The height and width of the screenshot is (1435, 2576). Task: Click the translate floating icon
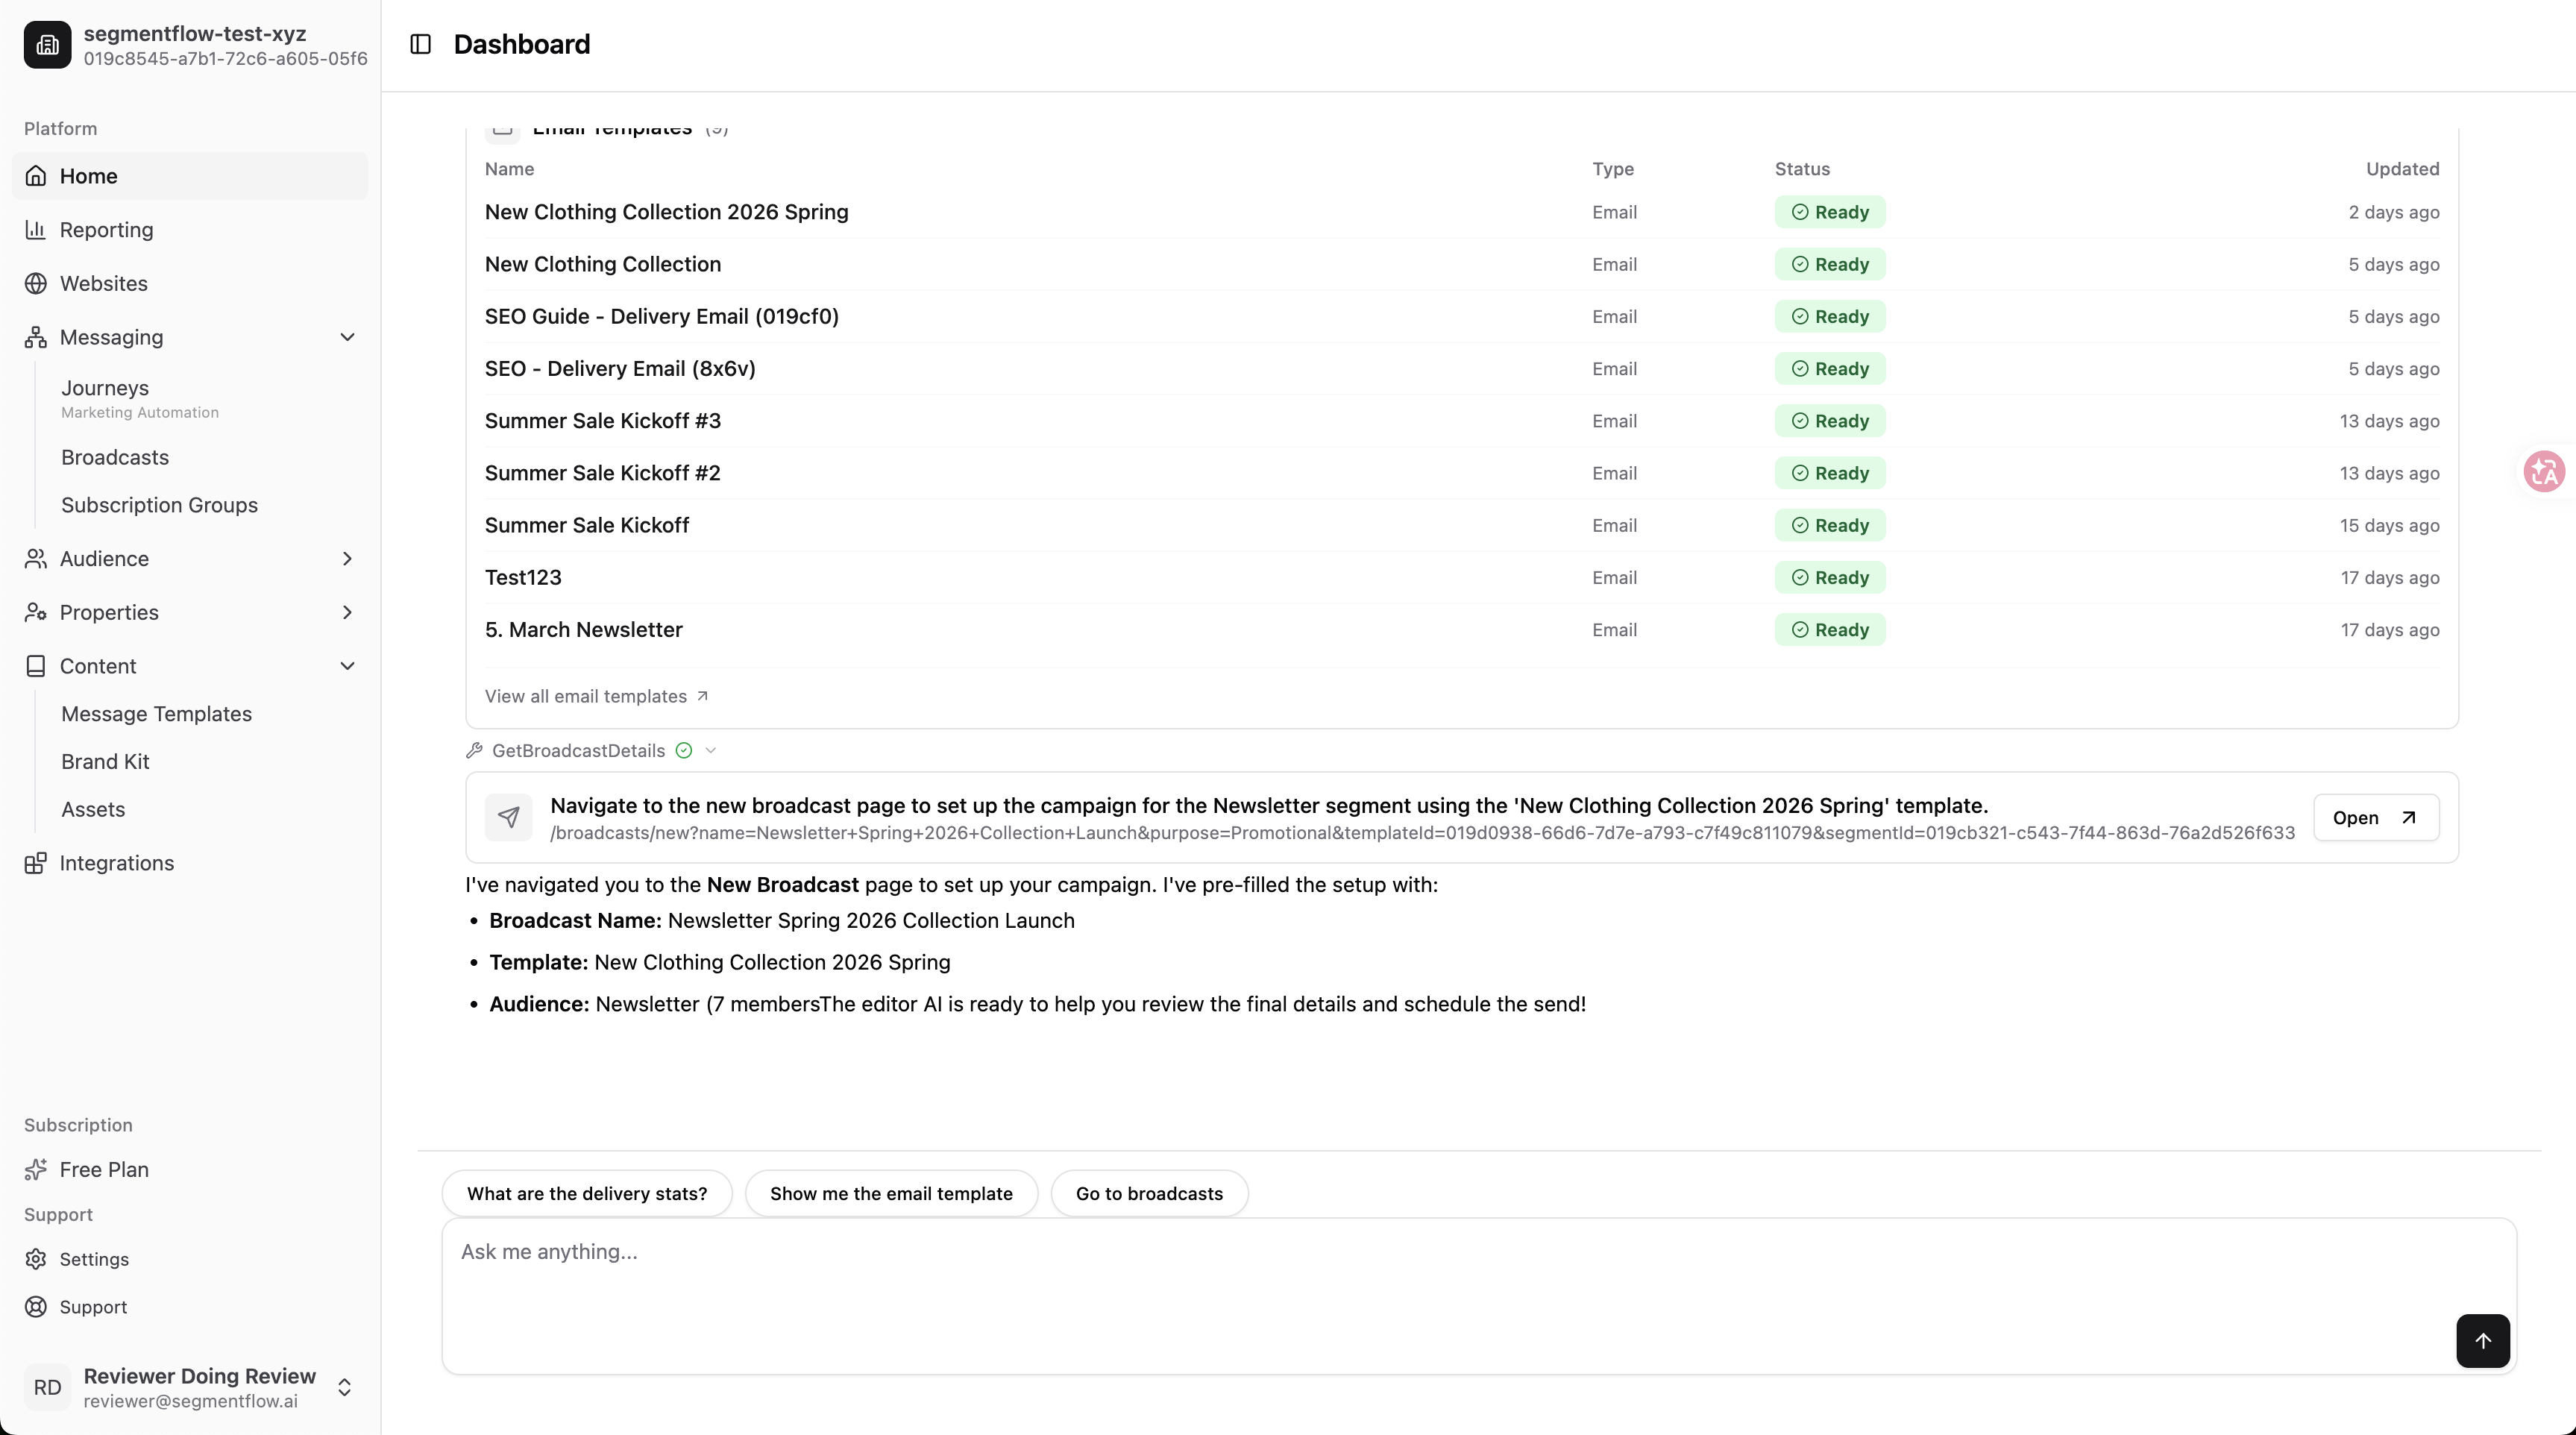point(2543,471)
